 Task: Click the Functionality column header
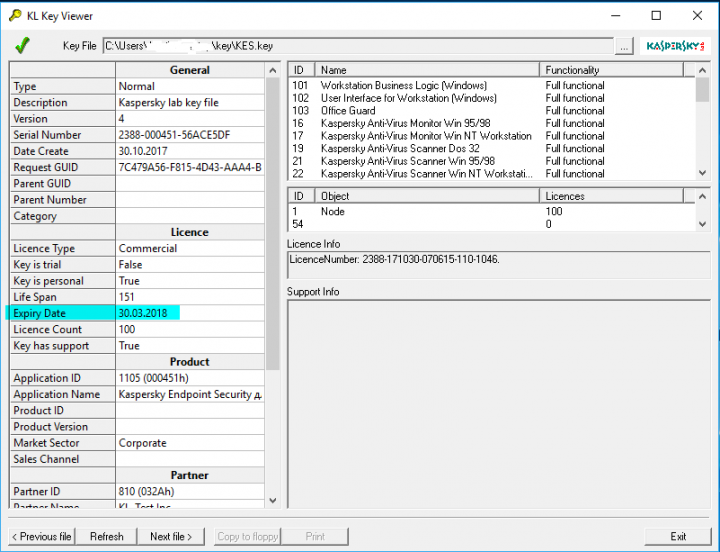coord(612,70)
